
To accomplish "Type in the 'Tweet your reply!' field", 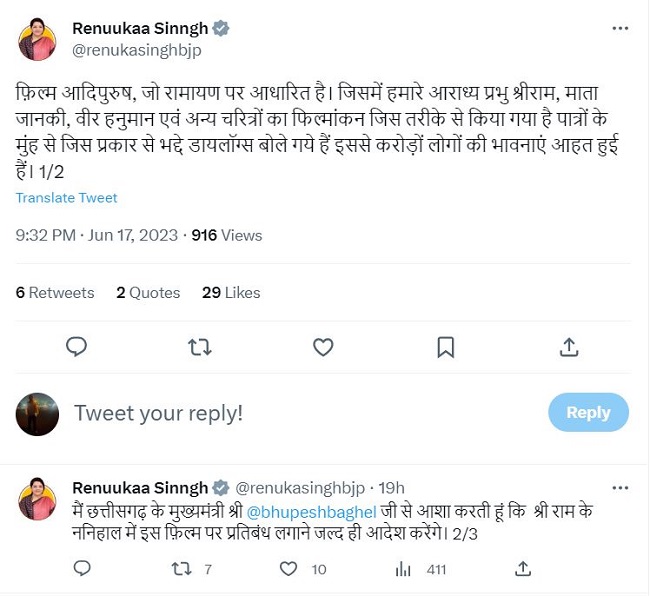I will [300, 412].
